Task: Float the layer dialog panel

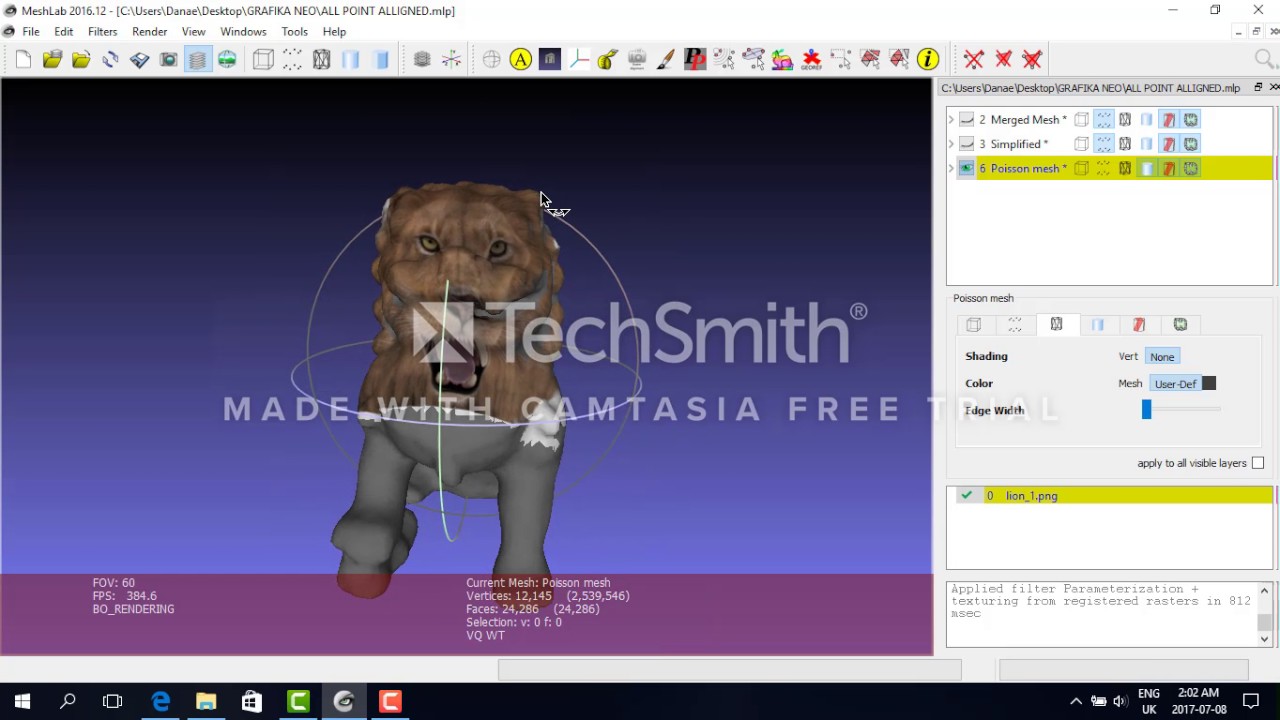Action: point(1258,88)
